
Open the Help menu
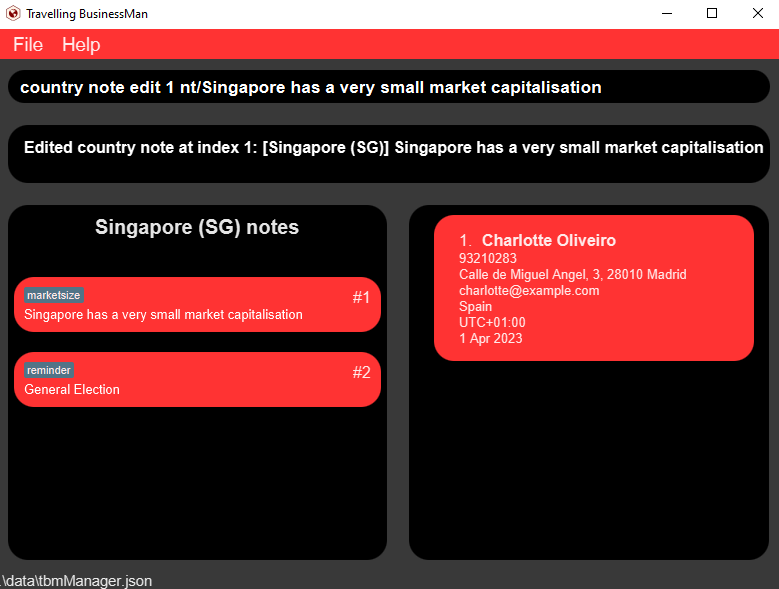81,45
